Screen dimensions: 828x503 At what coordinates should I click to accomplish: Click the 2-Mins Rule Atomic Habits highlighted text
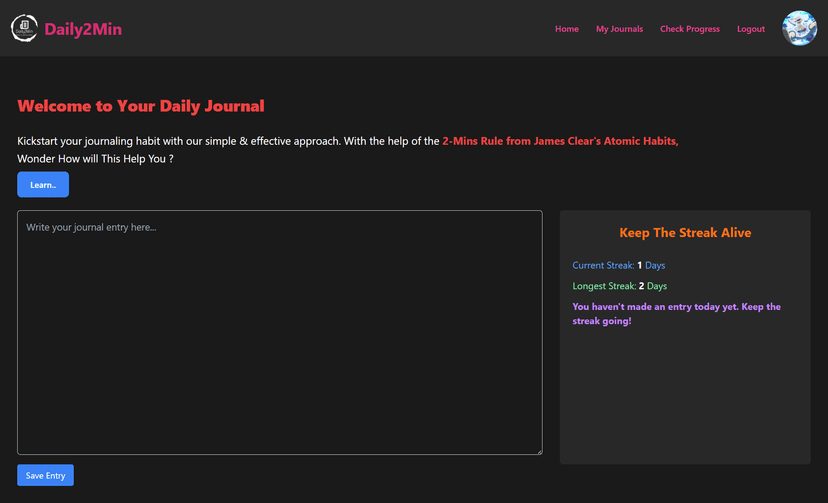click(560, 141)
